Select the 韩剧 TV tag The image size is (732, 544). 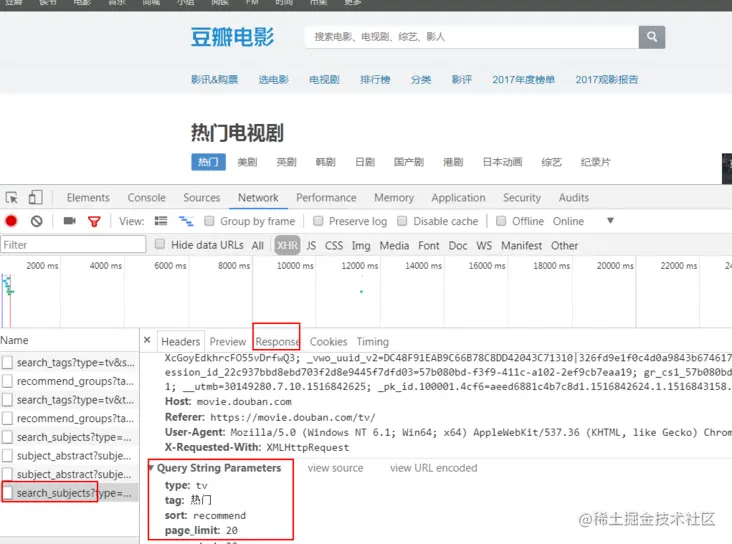325,162
